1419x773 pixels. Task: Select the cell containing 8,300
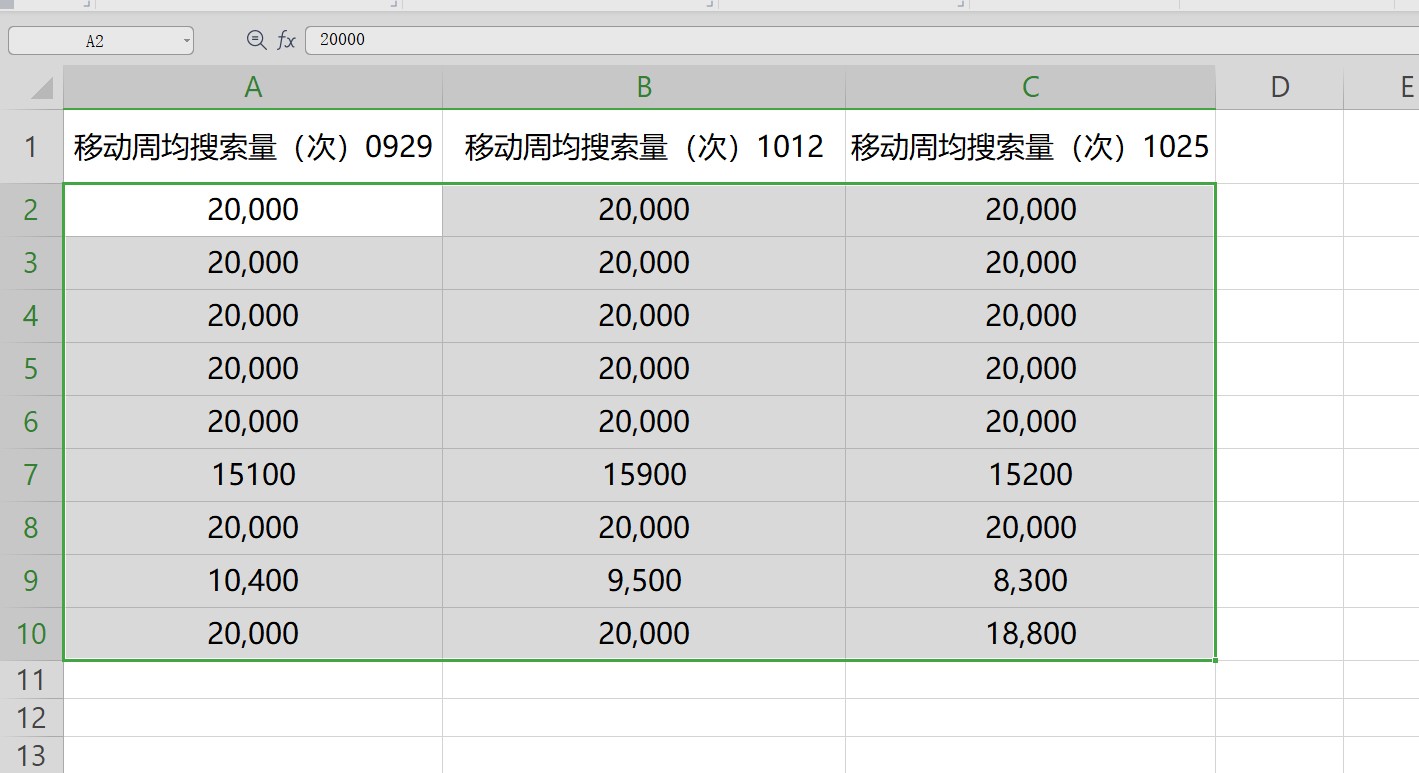coord(1030,580)
